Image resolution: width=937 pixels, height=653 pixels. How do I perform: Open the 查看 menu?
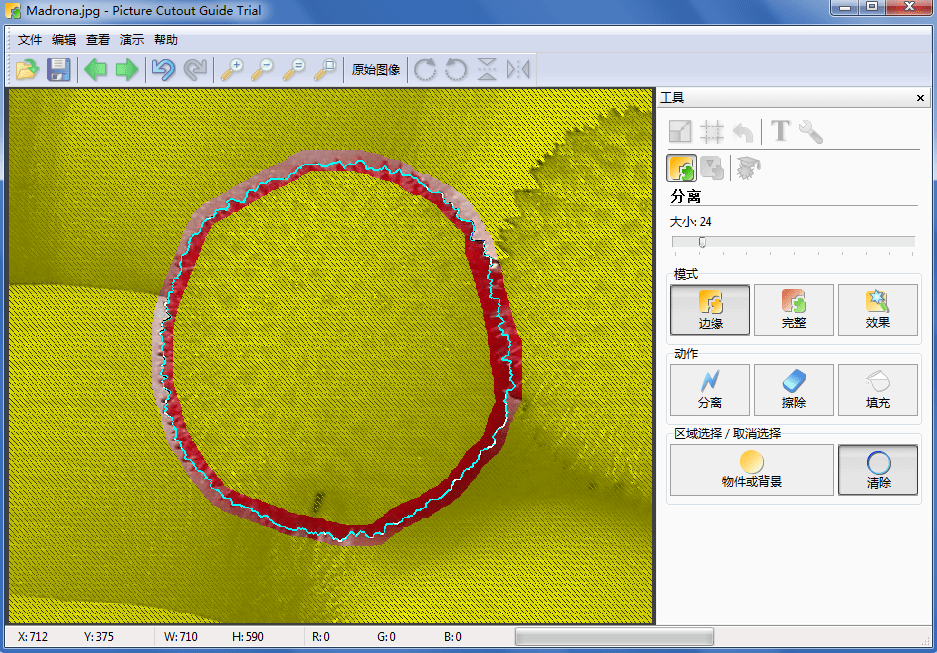(x=98, y=40)
